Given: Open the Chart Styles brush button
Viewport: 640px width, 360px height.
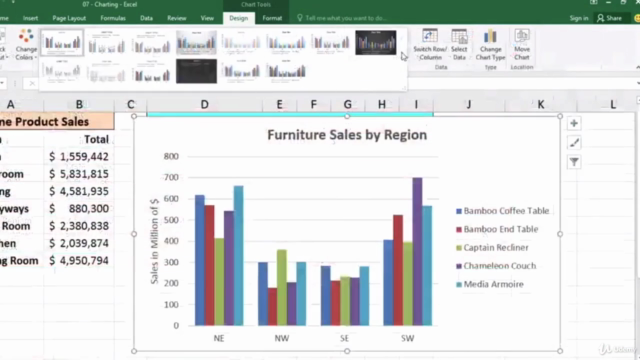Looking at the screenshot, I should coord(574,143).
